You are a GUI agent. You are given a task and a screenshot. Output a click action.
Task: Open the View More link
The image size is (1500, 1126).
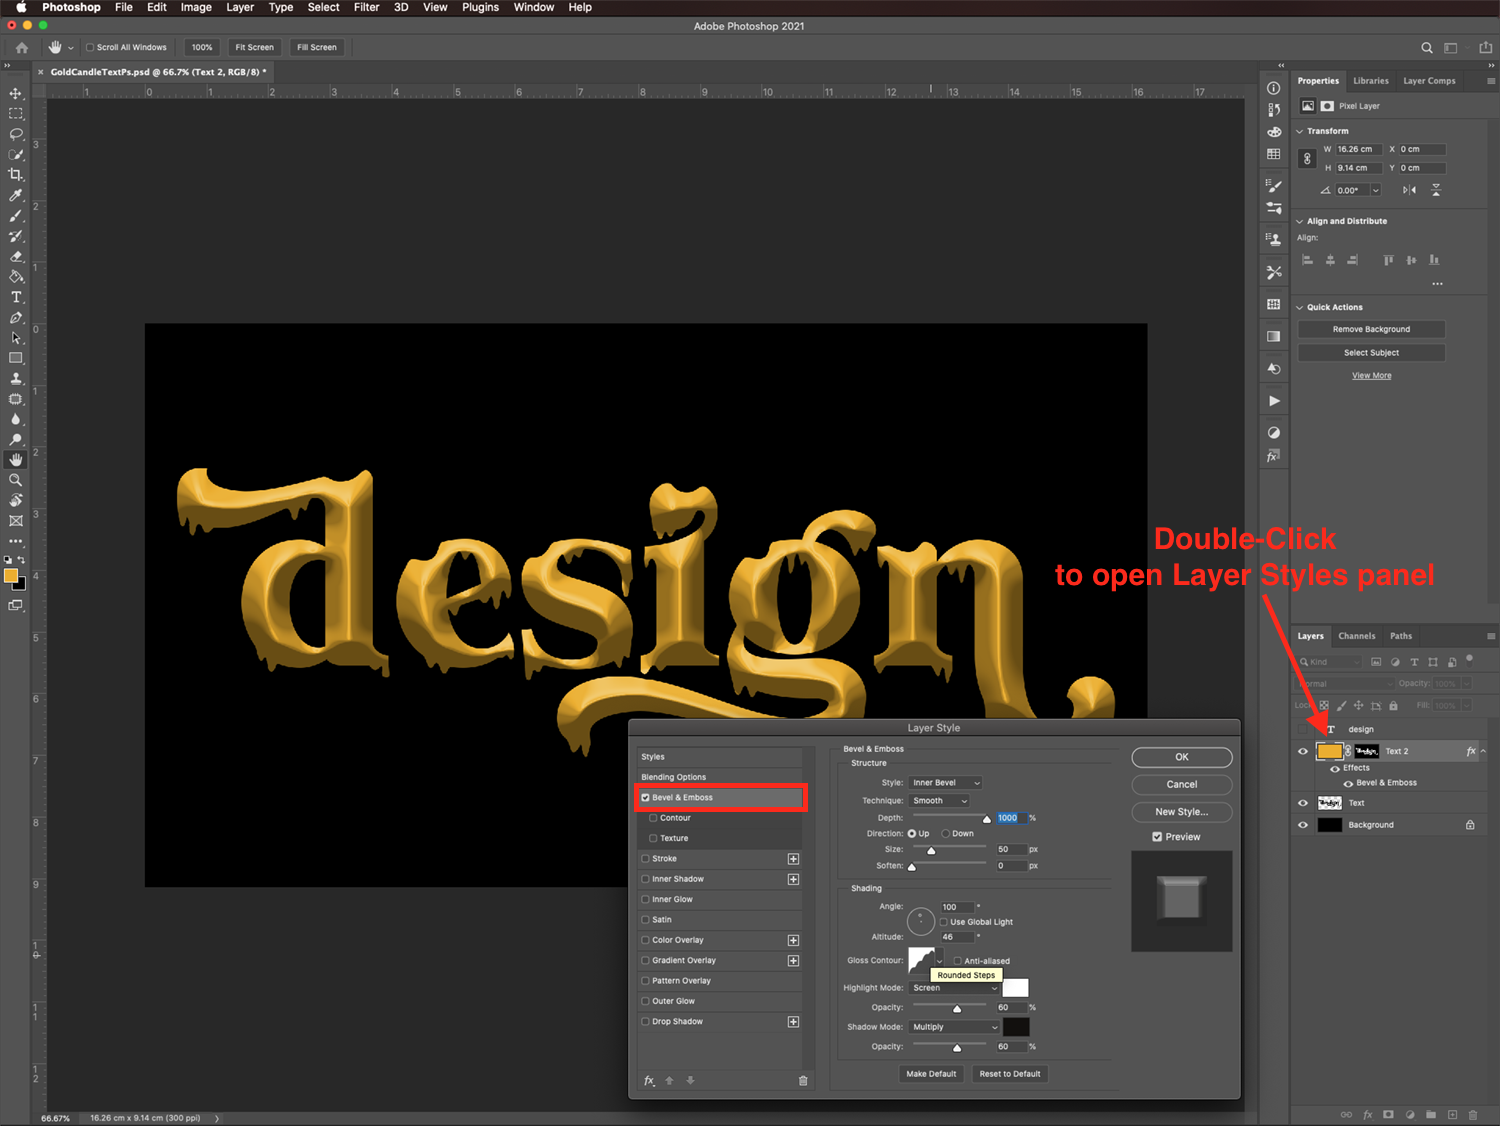coord(1372,376)
